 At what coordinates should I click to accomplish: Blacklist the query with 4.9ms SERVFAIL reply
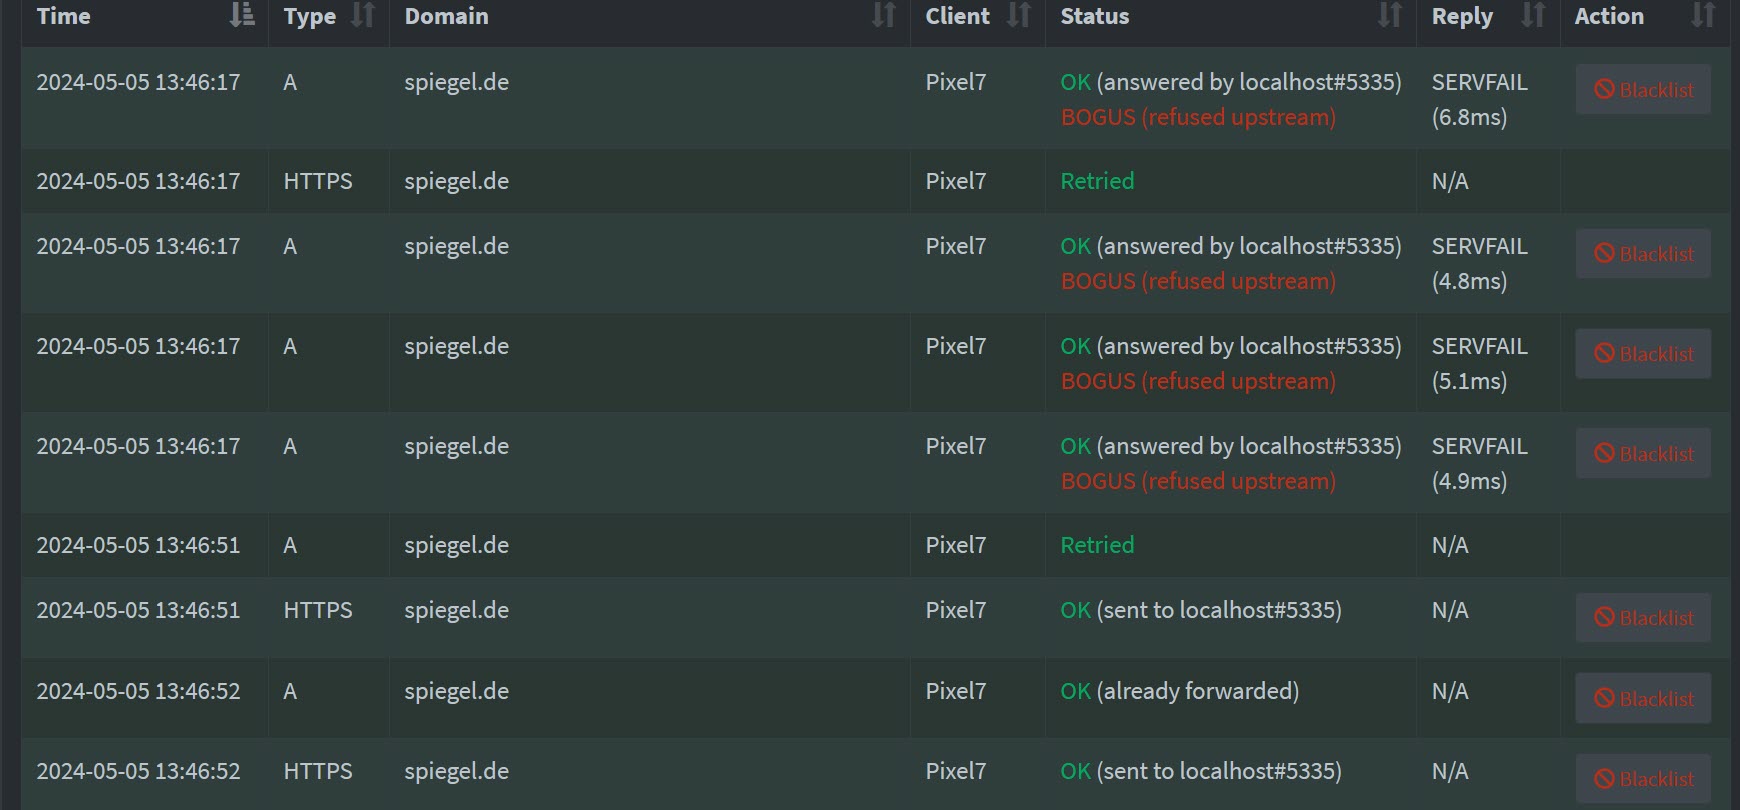(1643, 454)
